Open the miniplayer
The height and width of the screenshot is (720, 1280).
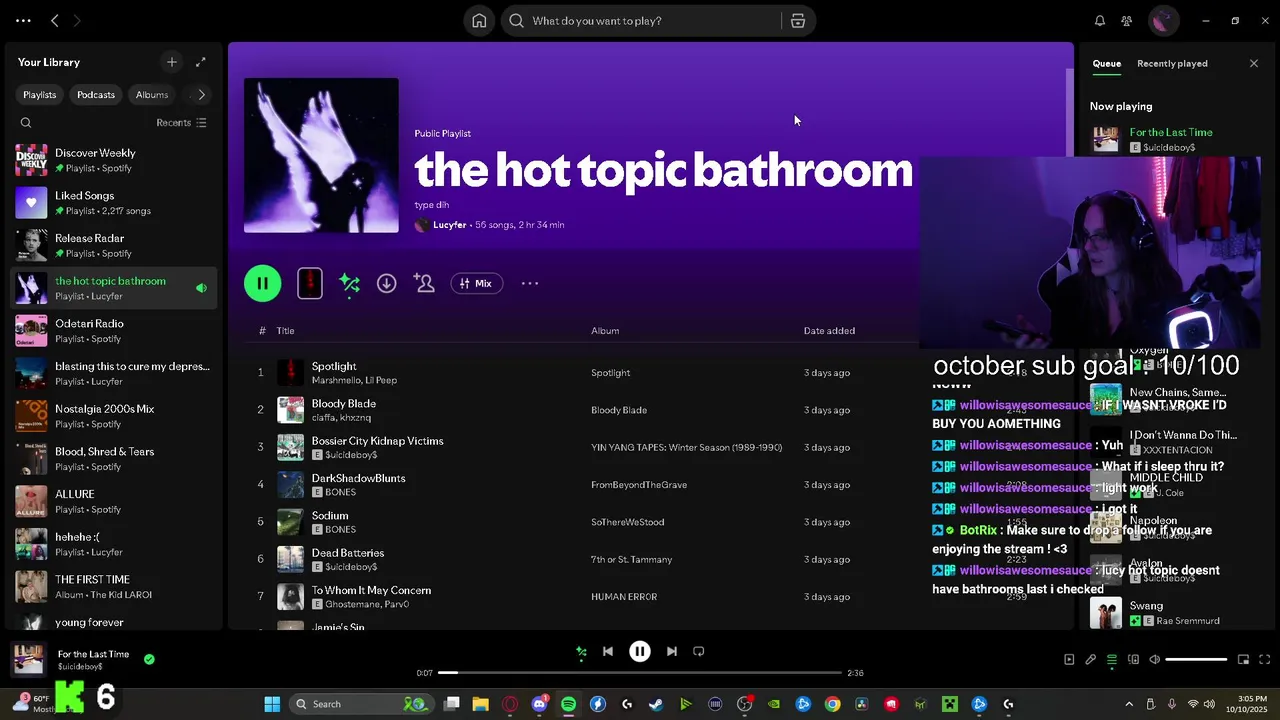1244,660
